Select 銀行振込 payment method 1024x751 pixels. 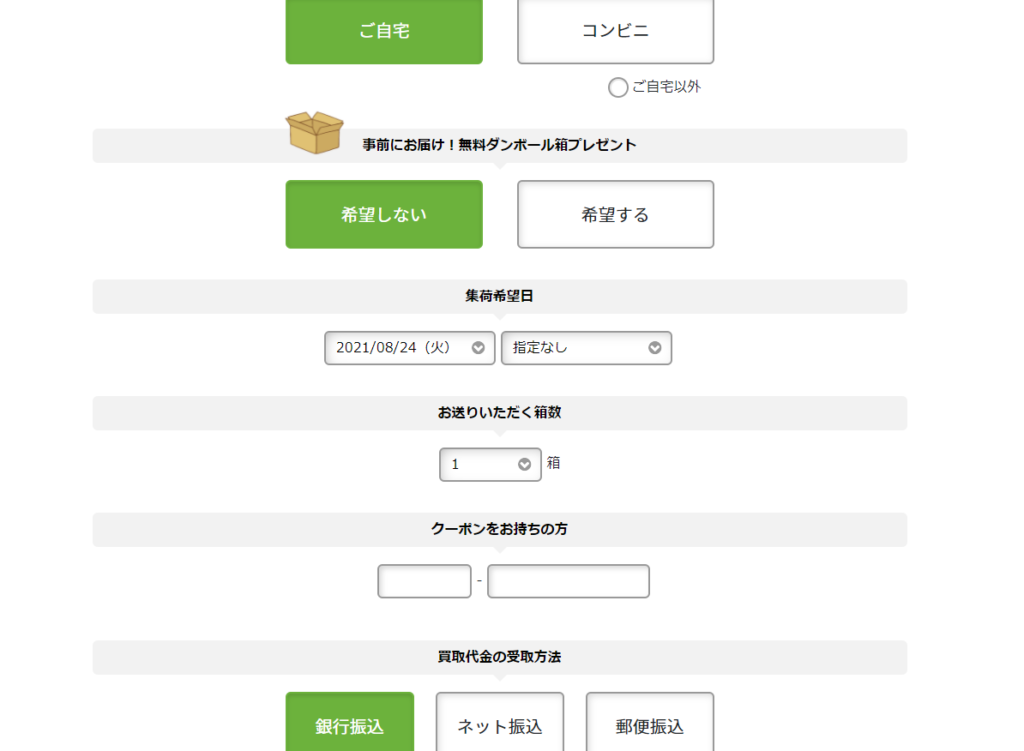coord(349,724)
